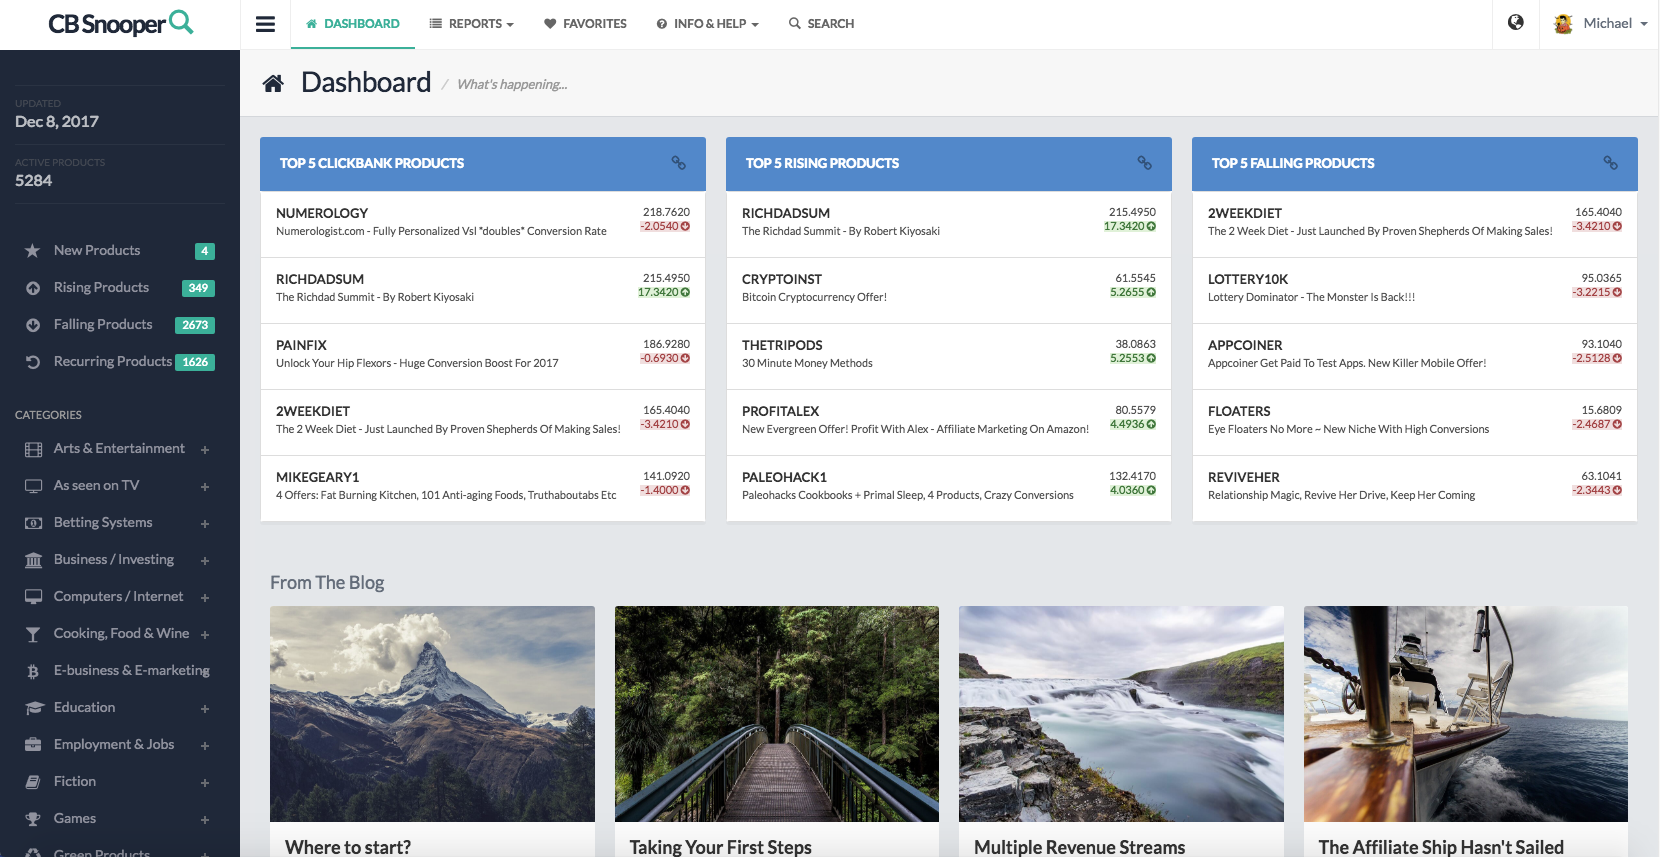Open the Multiple Revenue Streams waterfall image
Screen dimensions: 1660x857
click(1121, 714)
